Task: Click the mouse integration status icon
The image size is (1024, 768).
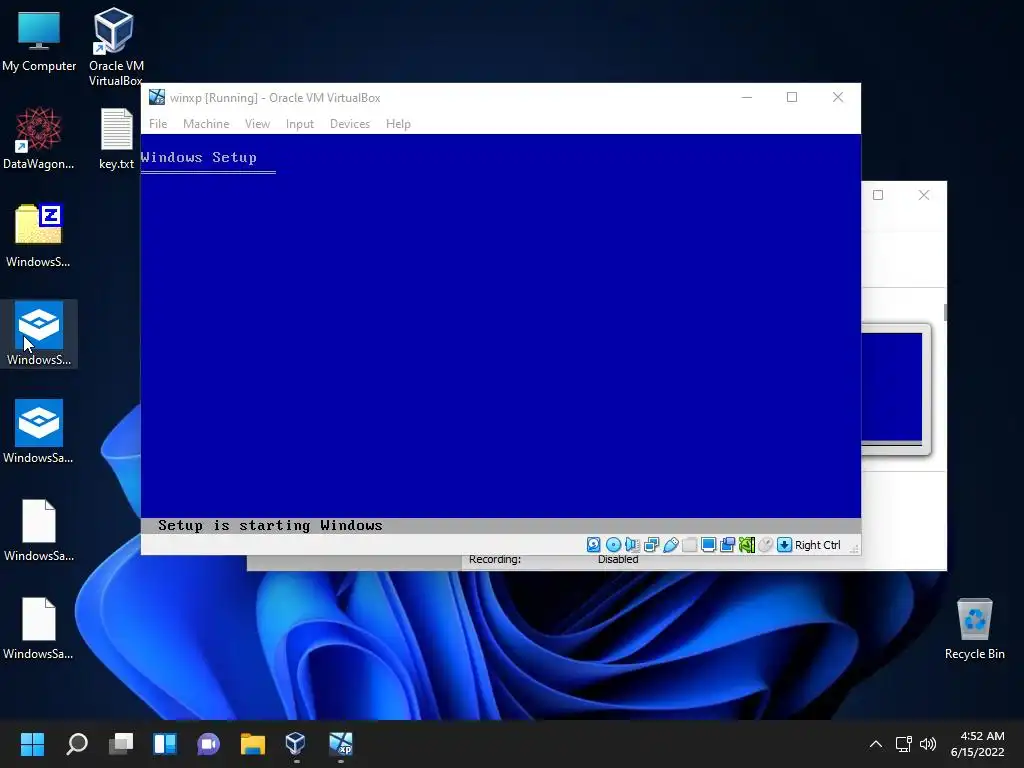Action: 765,545
